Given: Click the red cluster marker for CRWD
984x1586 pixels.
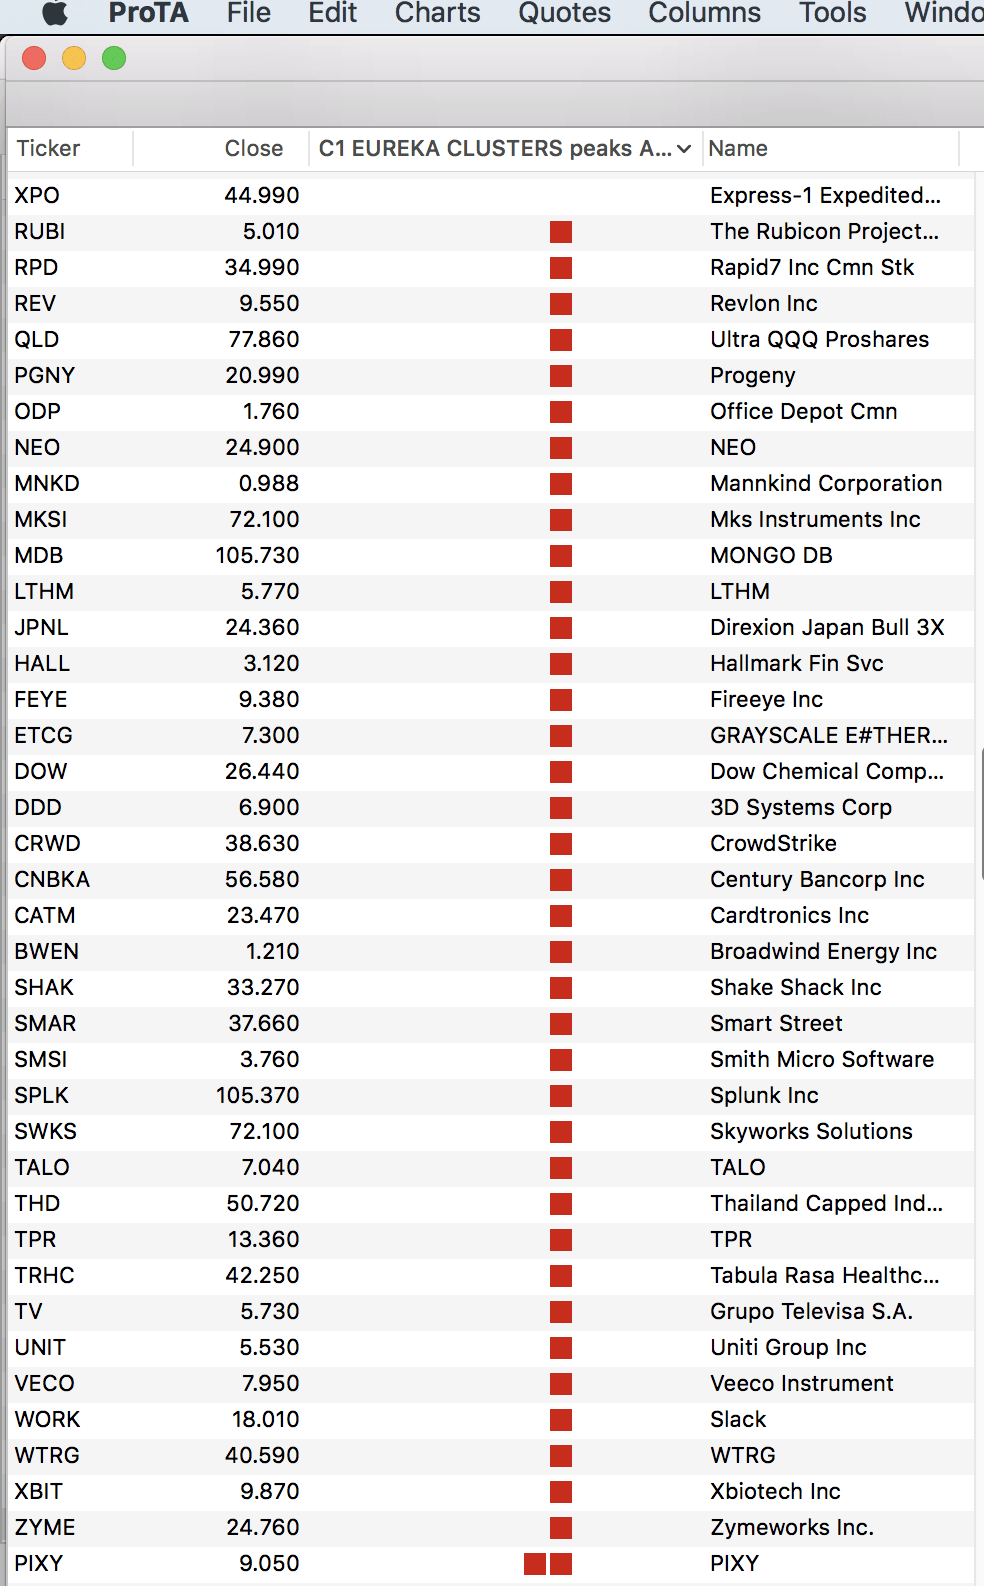Looking at the screenshot, I should tap(561, 844).
